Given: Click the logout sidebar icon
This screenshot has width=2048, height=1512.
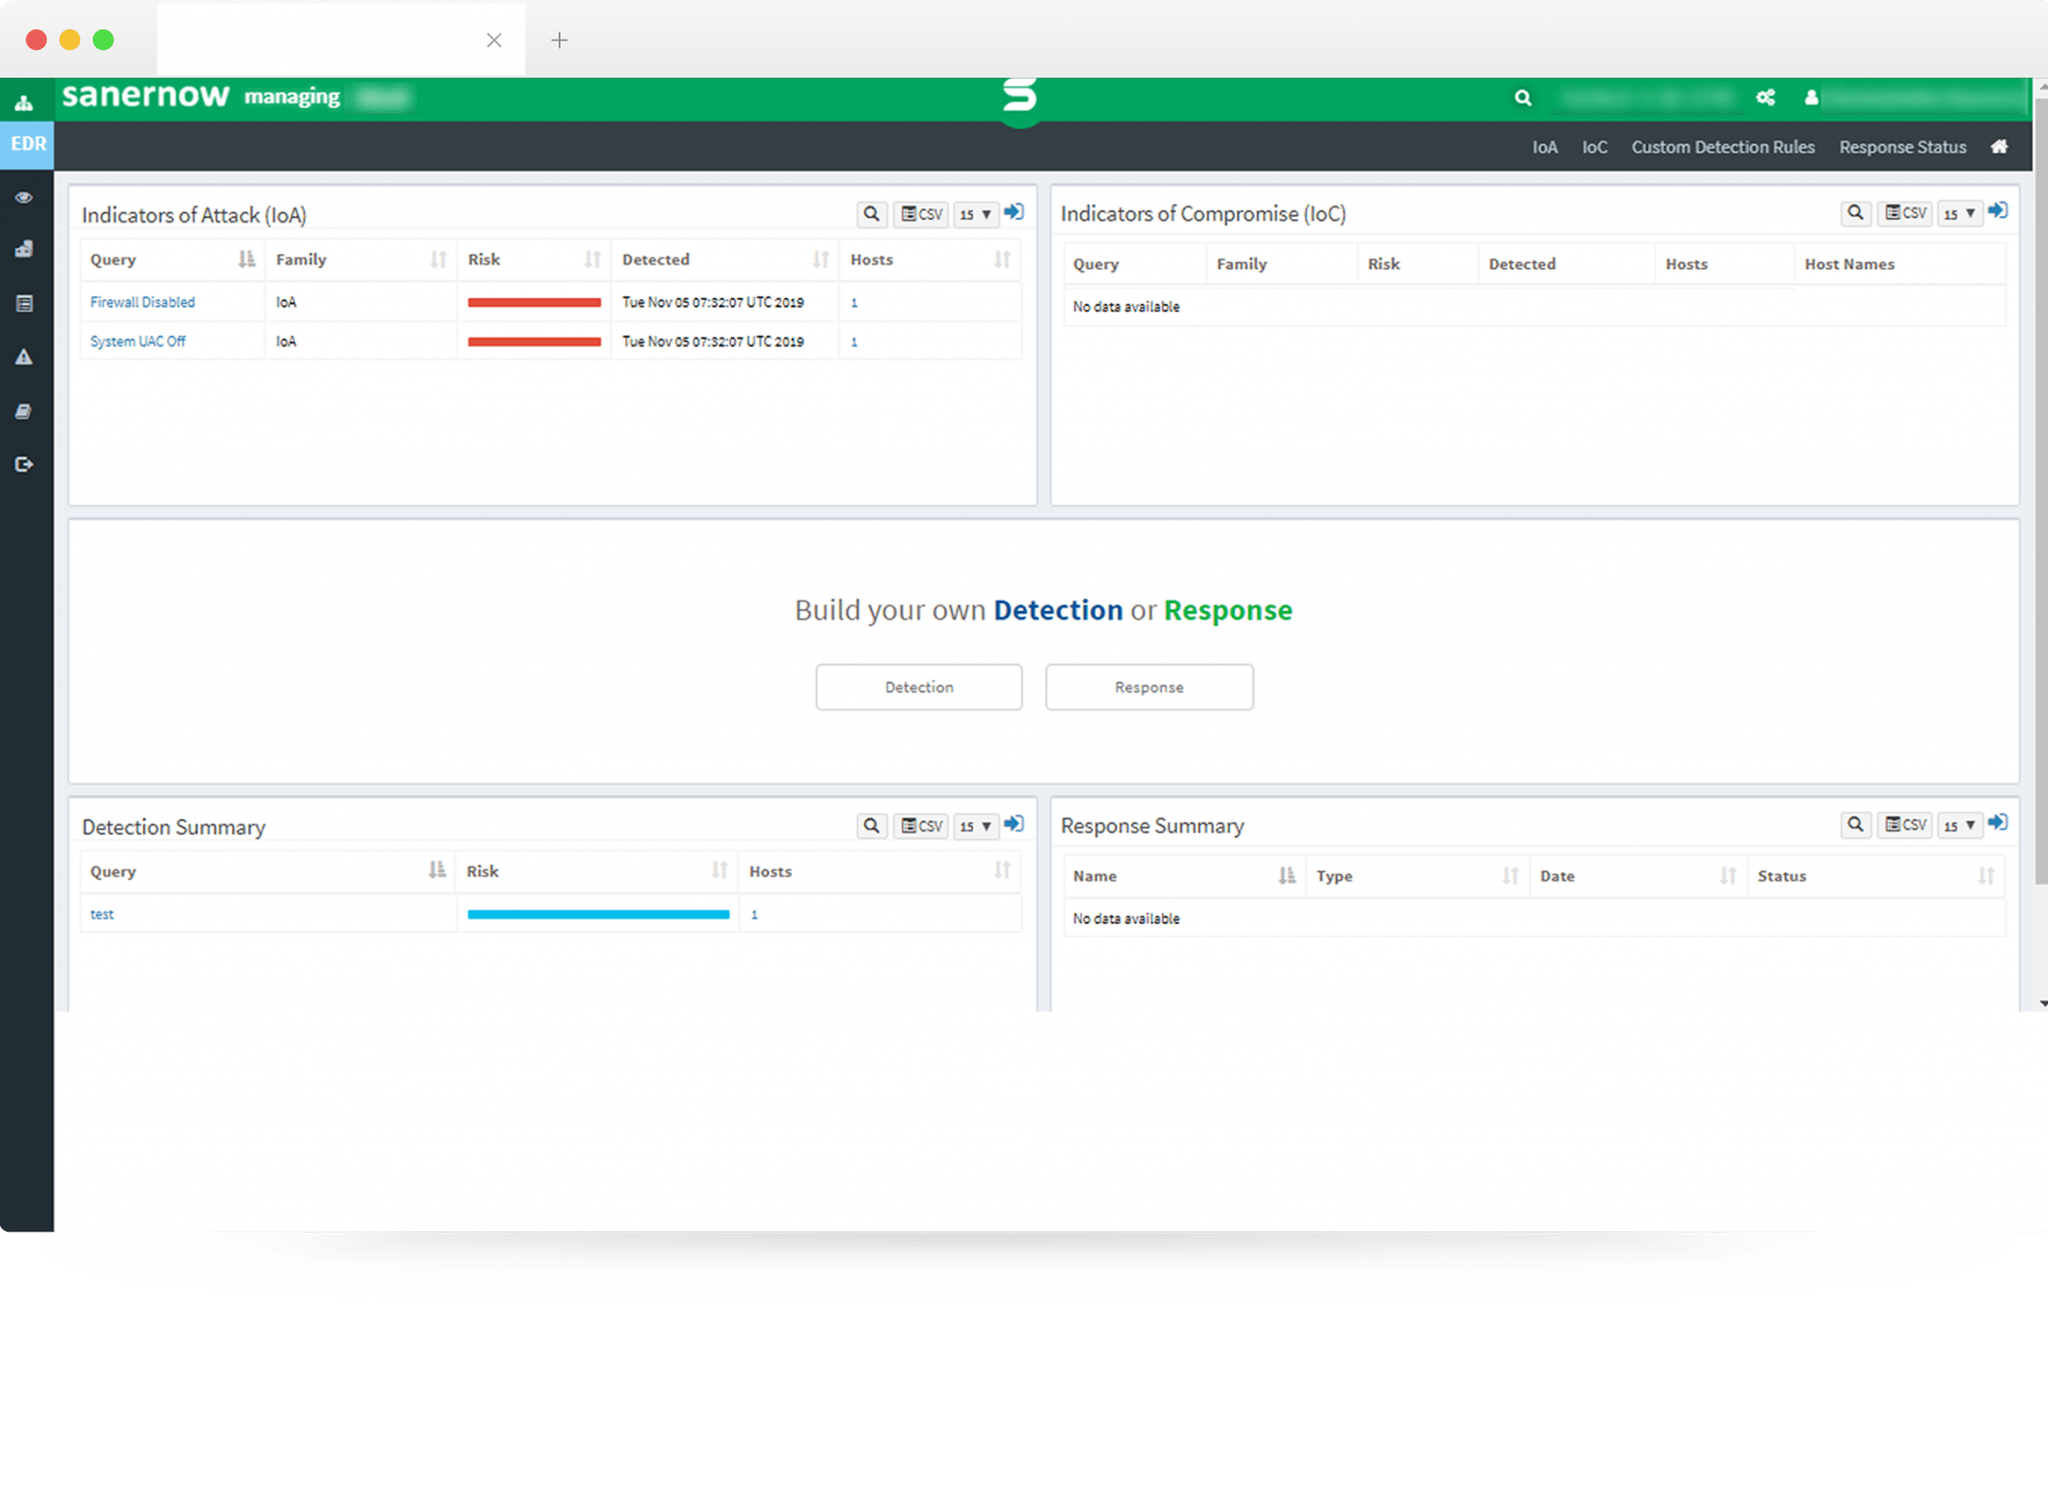Looking at the screenshot, I should pos(24,464).
